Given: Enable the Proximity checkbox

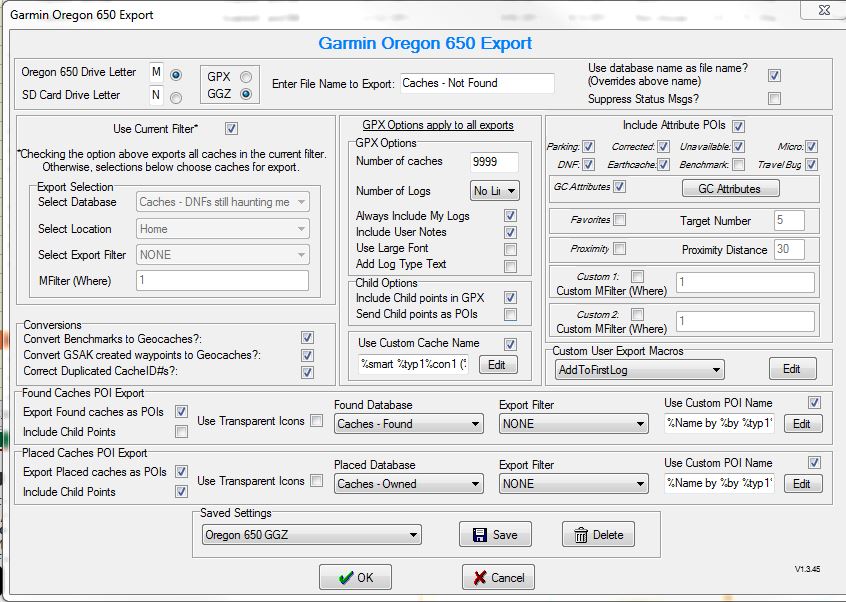Looking at the screenshot, I should tap(619, 249).
